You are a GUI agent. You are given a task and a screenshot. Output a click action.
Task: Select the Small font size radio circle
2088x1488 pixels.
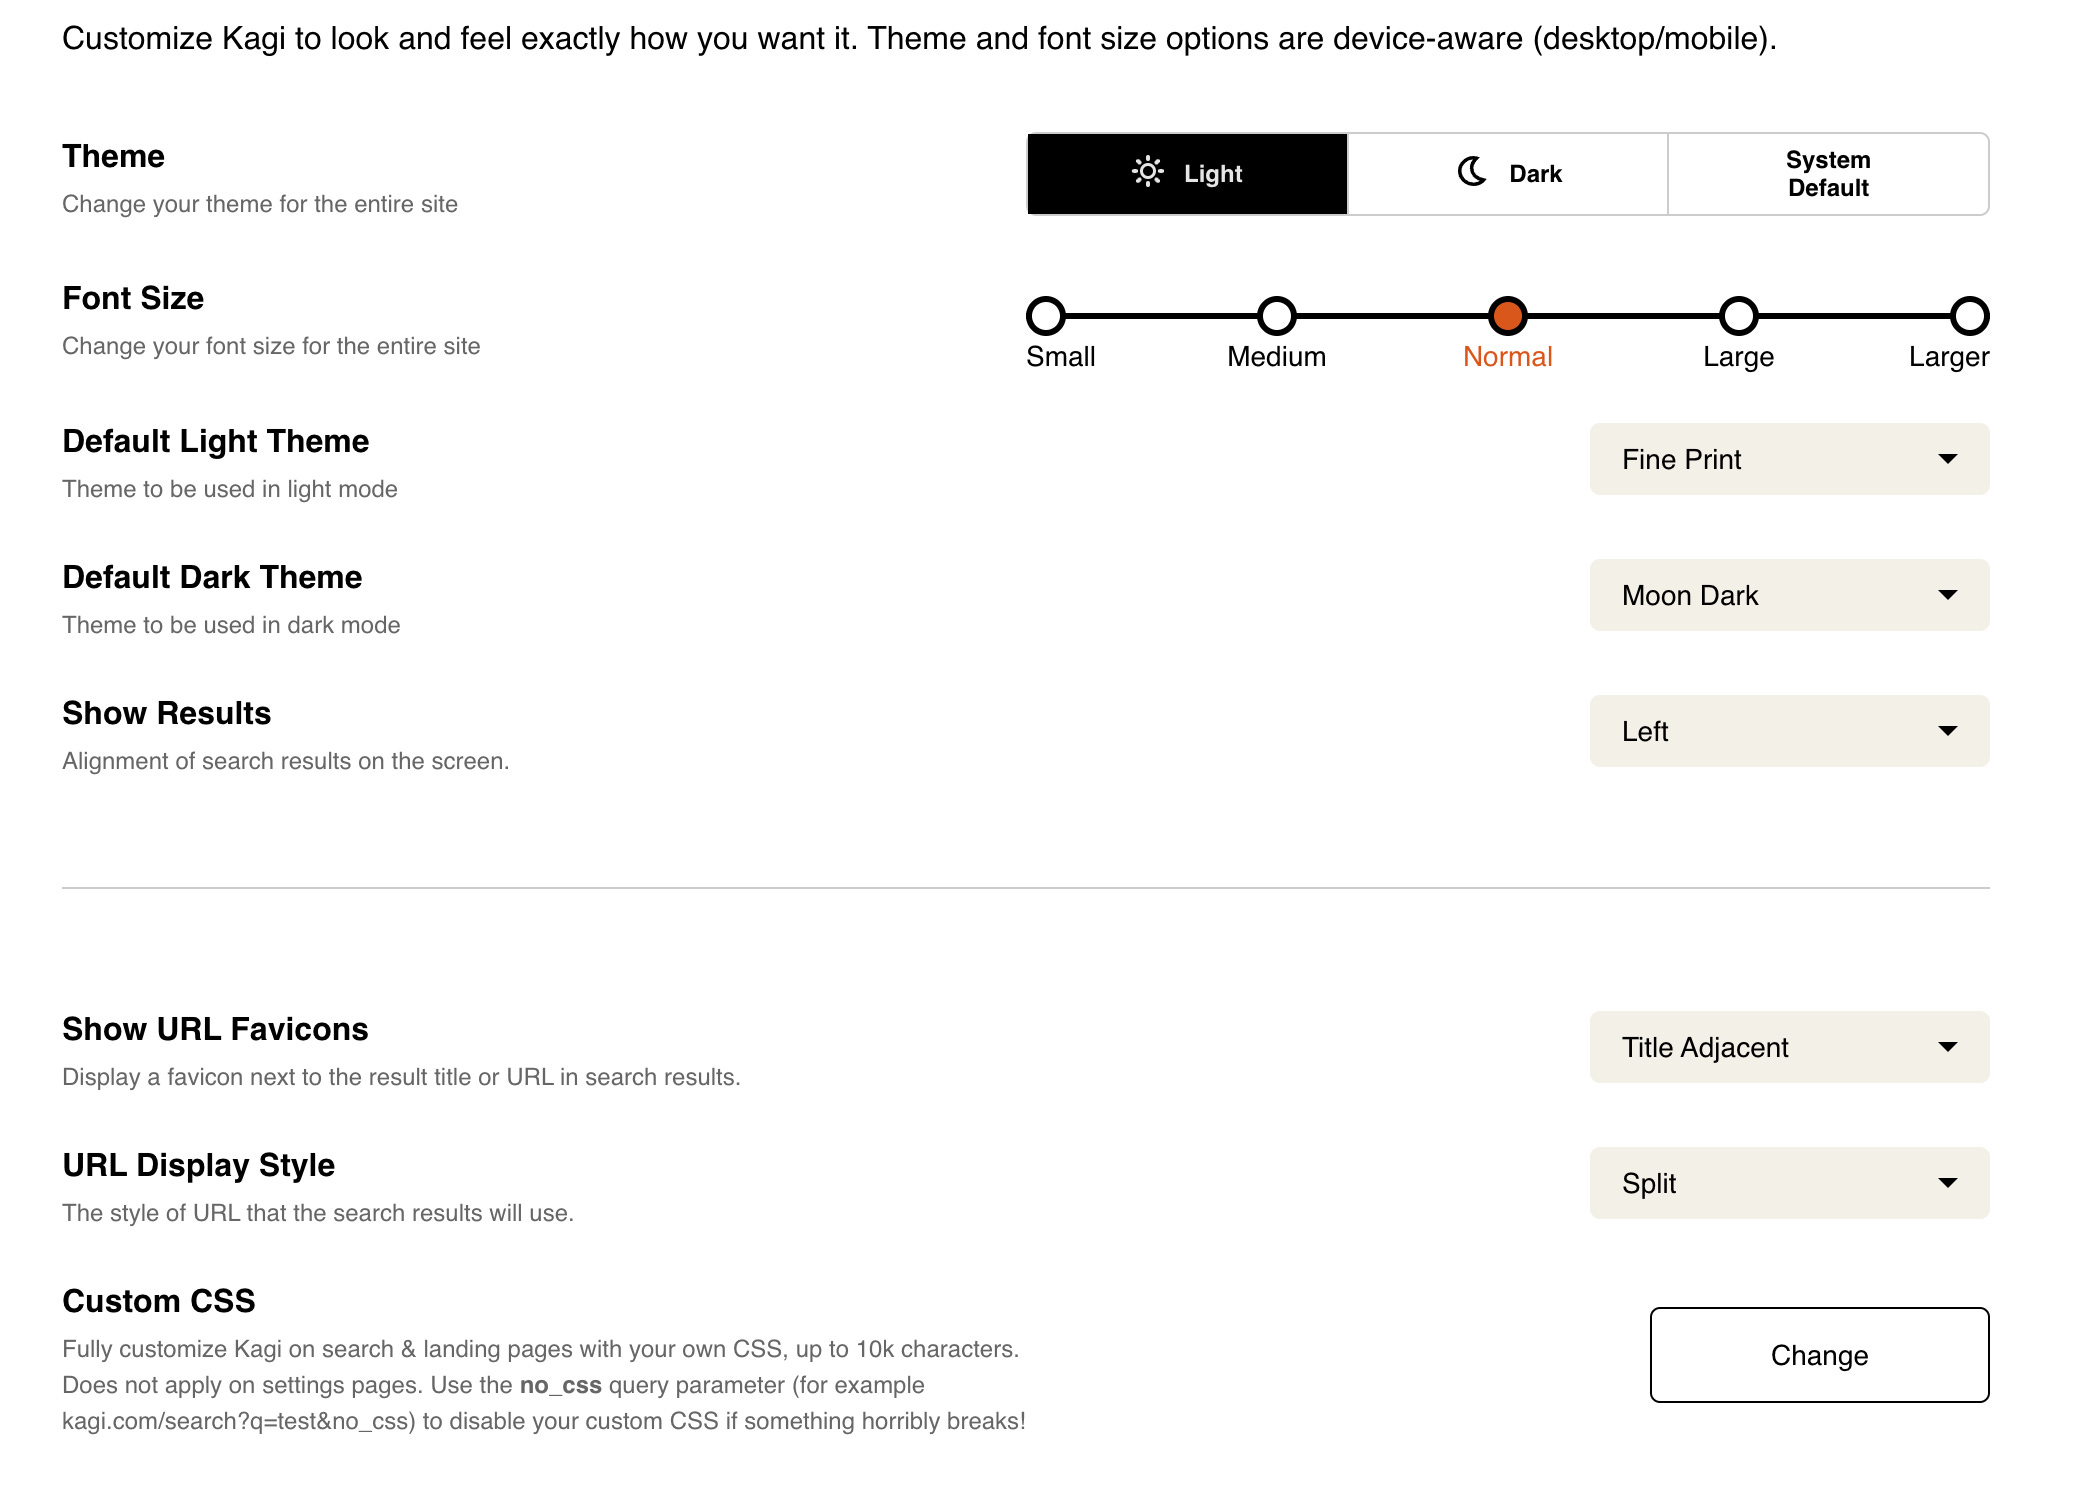(1046, 316)
